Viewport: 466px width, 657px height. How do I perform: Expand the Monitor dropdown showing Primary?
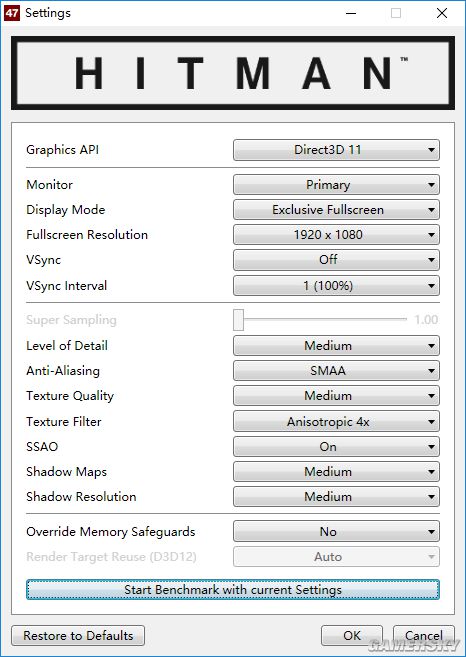336,185
